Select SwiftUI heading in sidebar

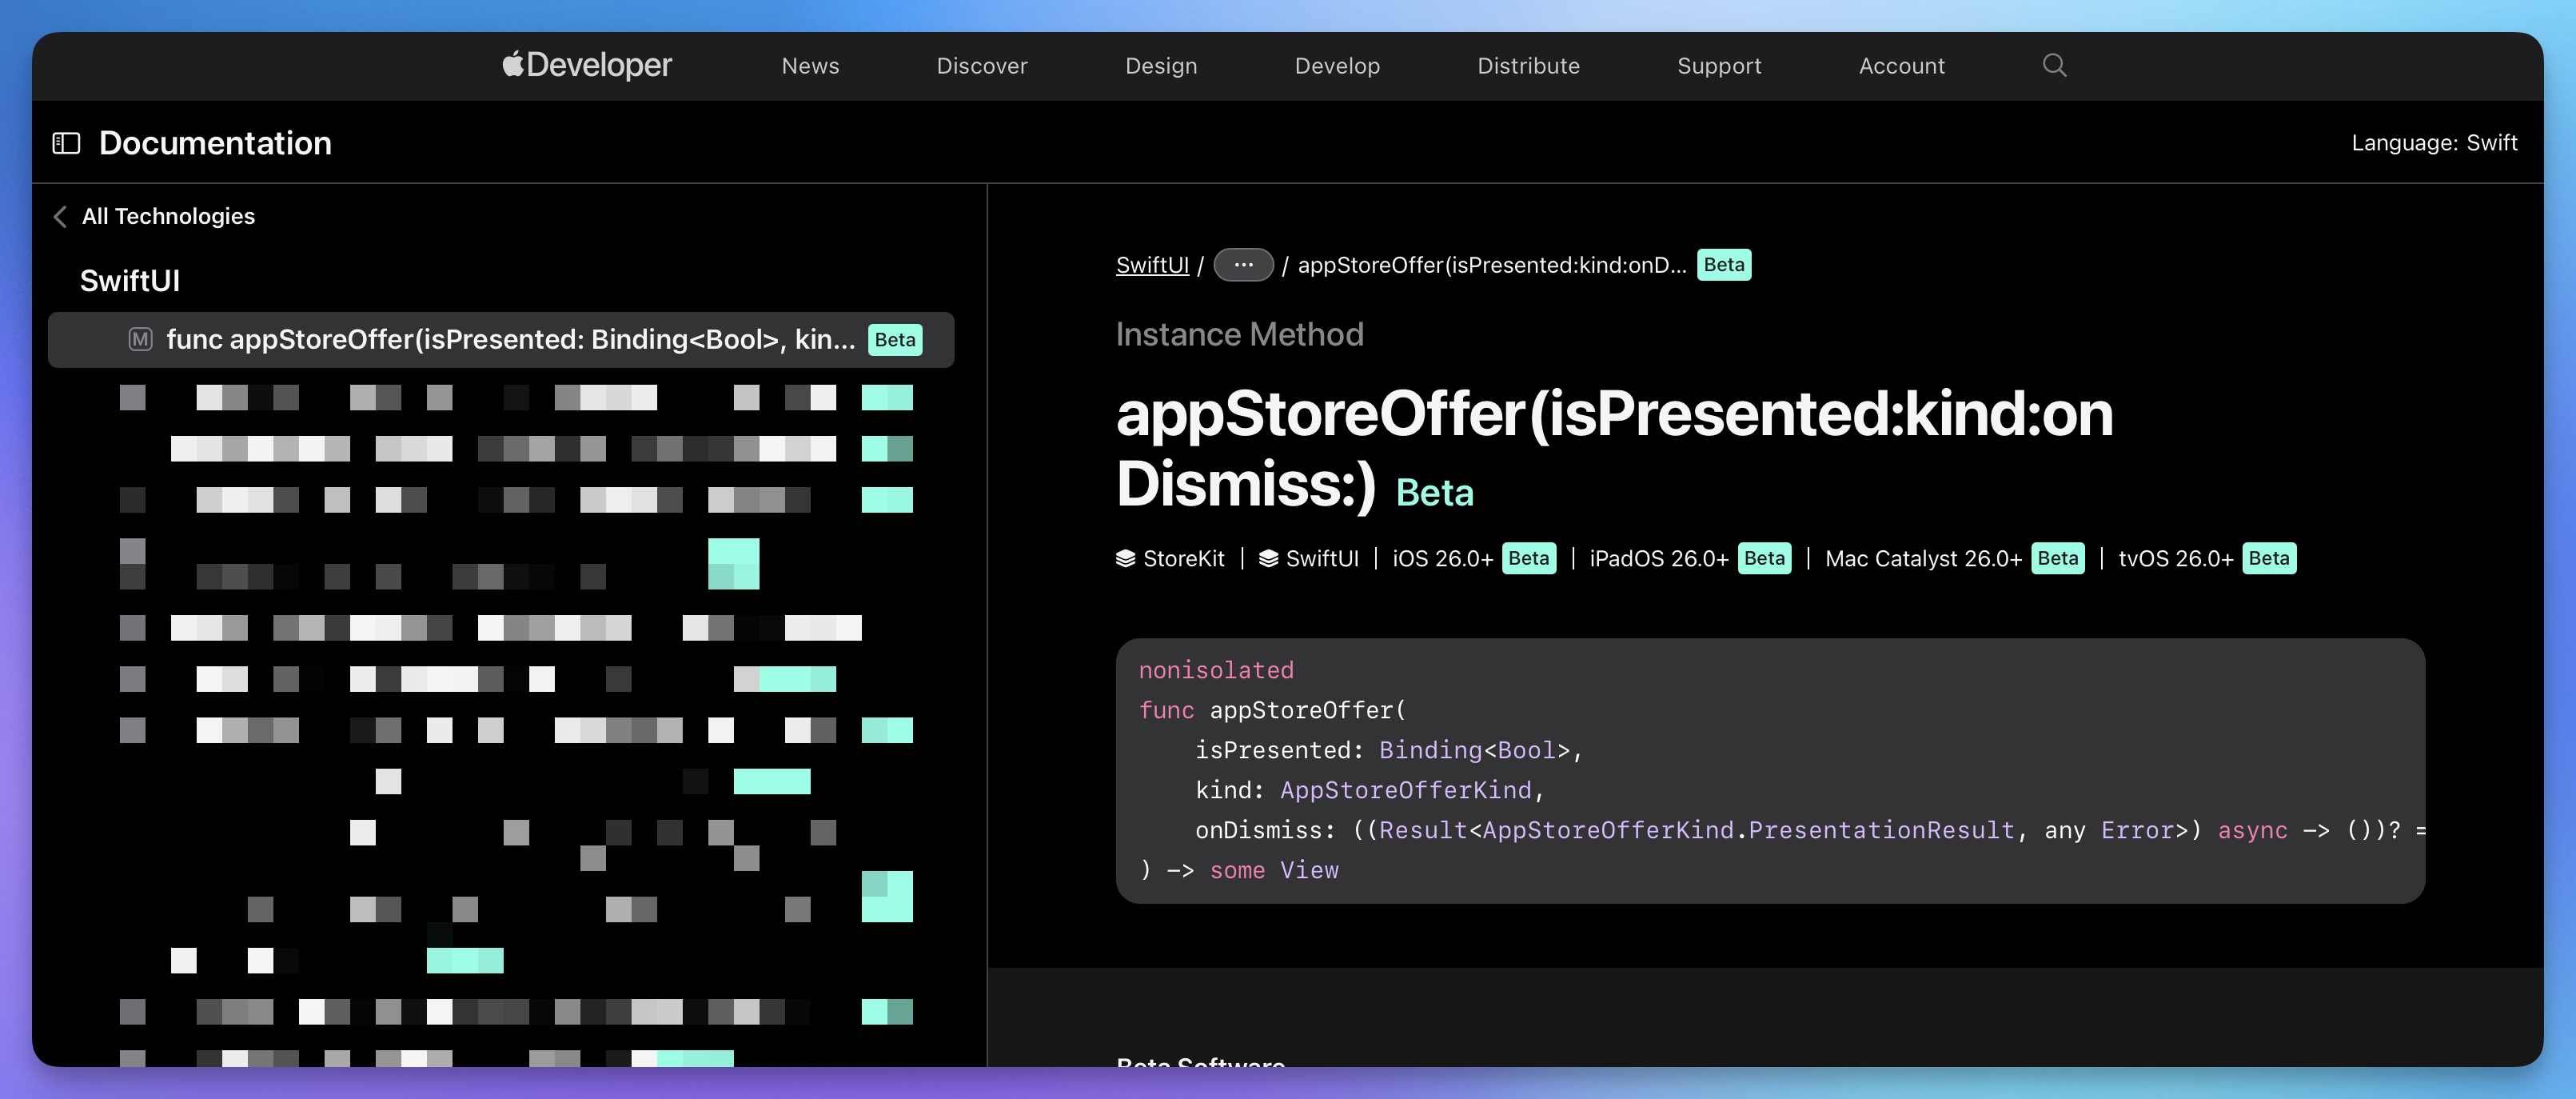click(130, 281)
